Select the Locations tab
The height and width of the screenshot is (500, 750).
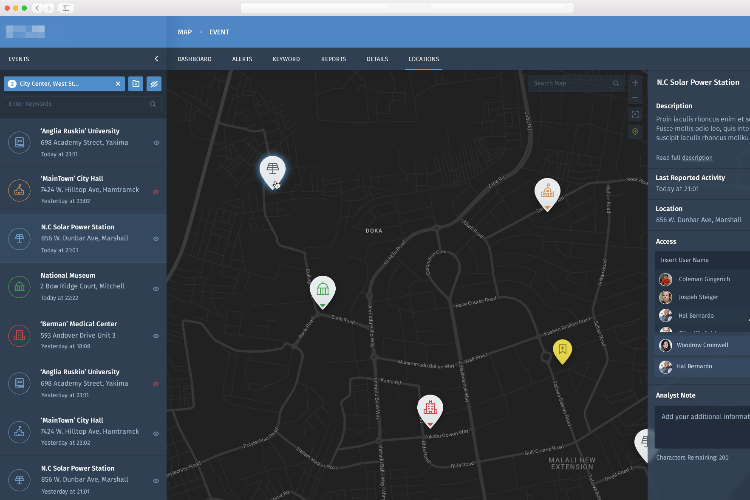coord(423,59)
